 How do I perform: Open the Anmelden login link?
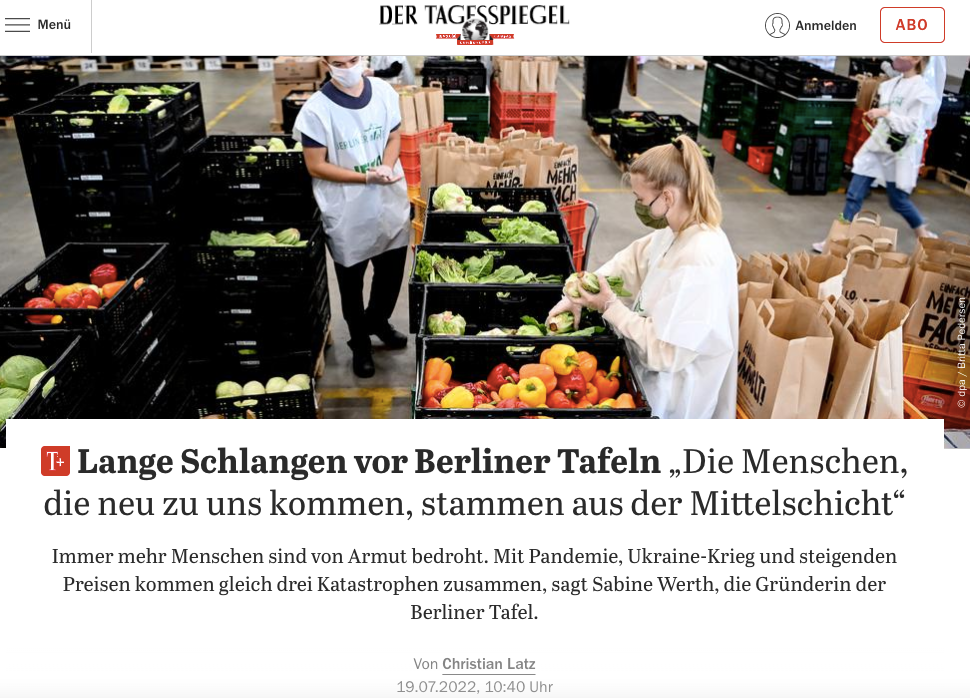coord(825,25)
